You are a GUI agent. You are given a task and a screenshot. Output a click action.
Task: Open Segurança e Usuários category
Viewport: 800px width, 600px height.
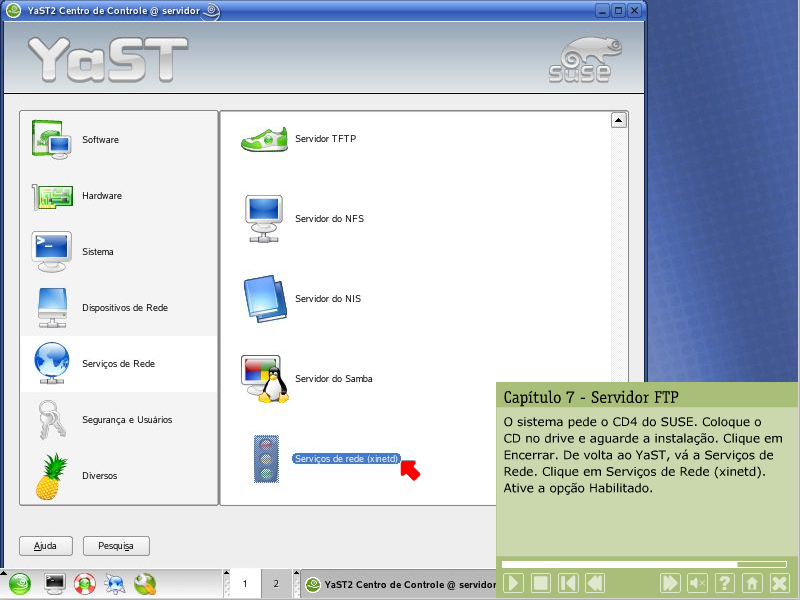point(126,420)
